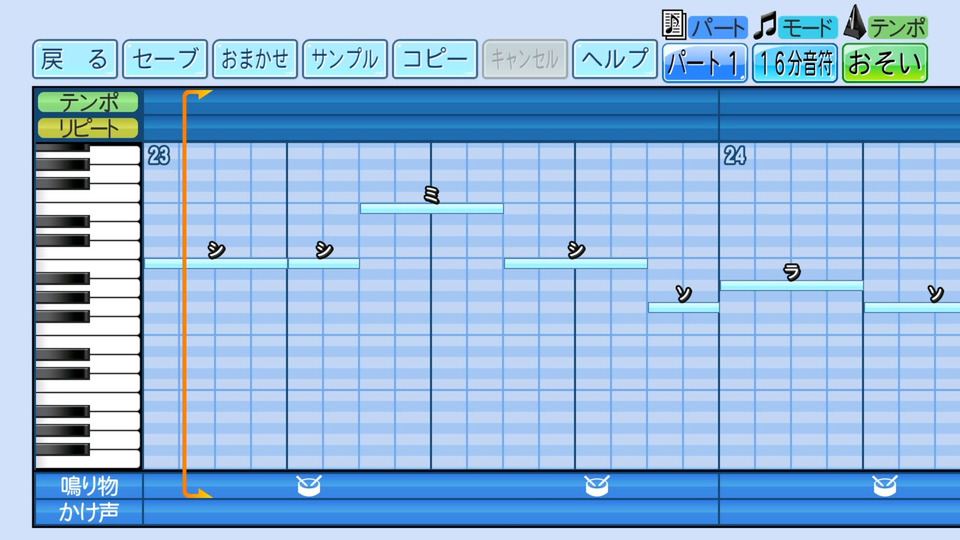Save the song with セーブ
The width and height of the screenshot is (960, 540).
[165, 59]
